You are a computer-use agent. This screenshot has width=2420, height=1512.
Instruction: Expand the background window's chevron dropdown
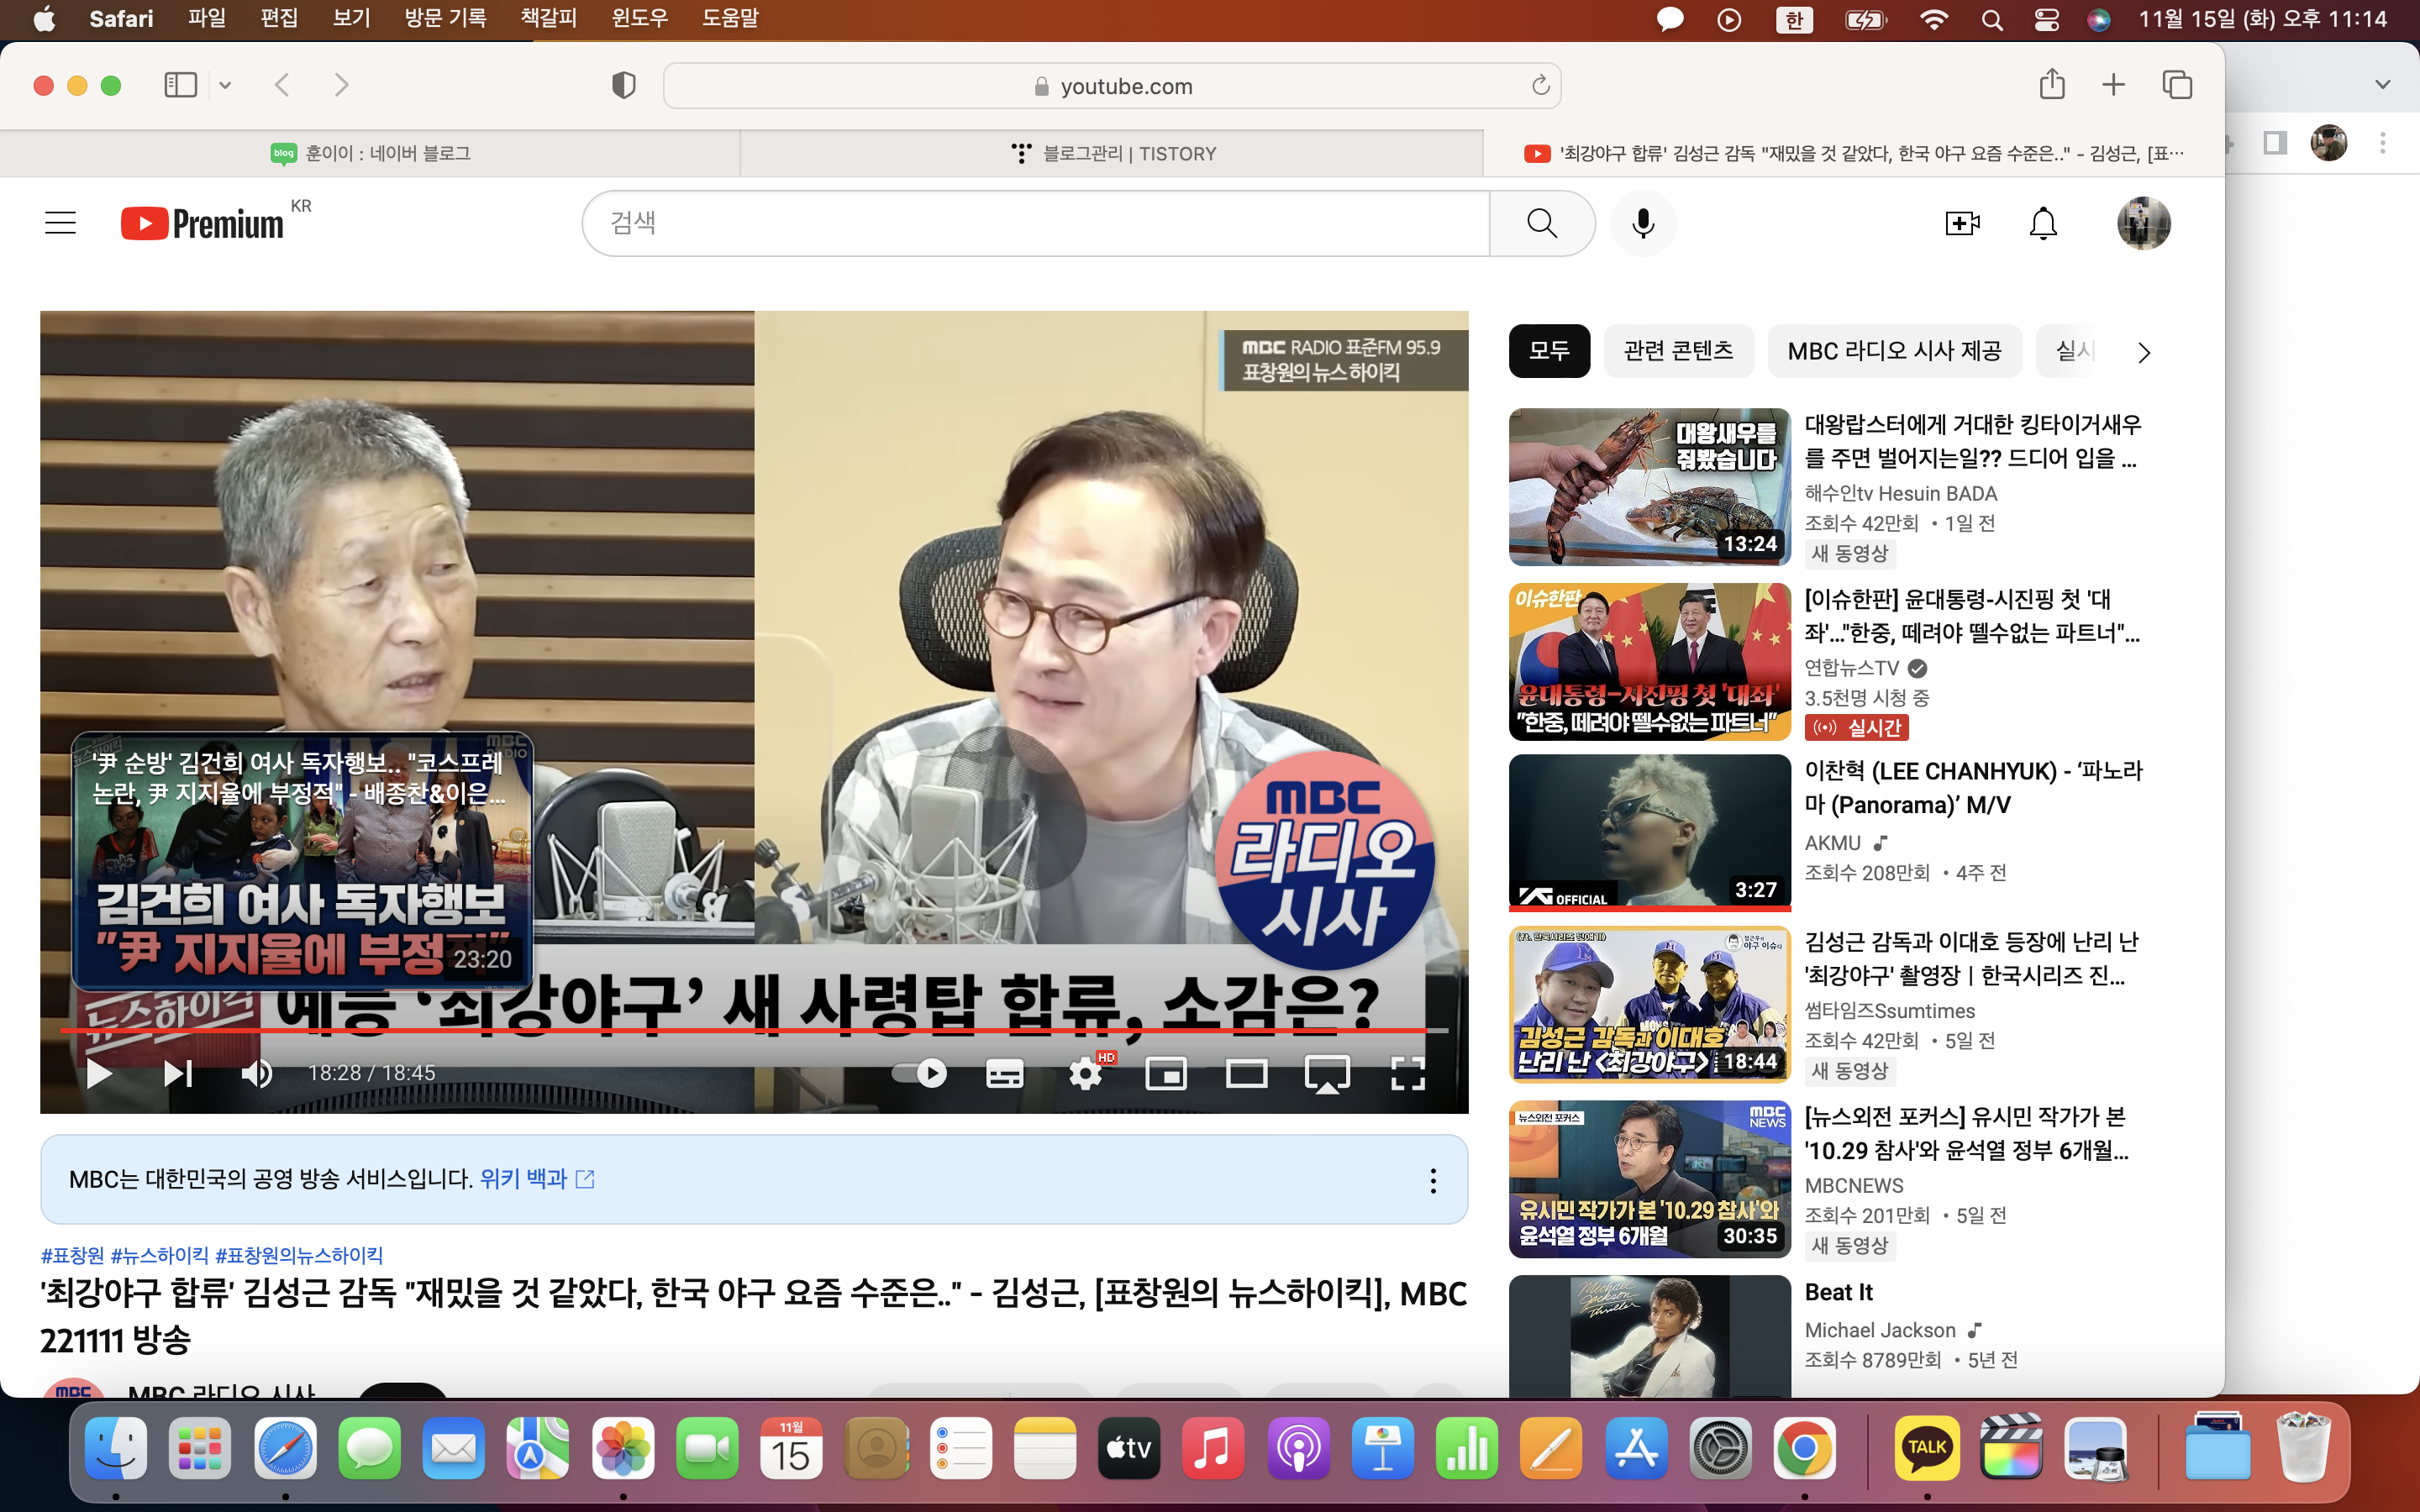point(2383,85)
